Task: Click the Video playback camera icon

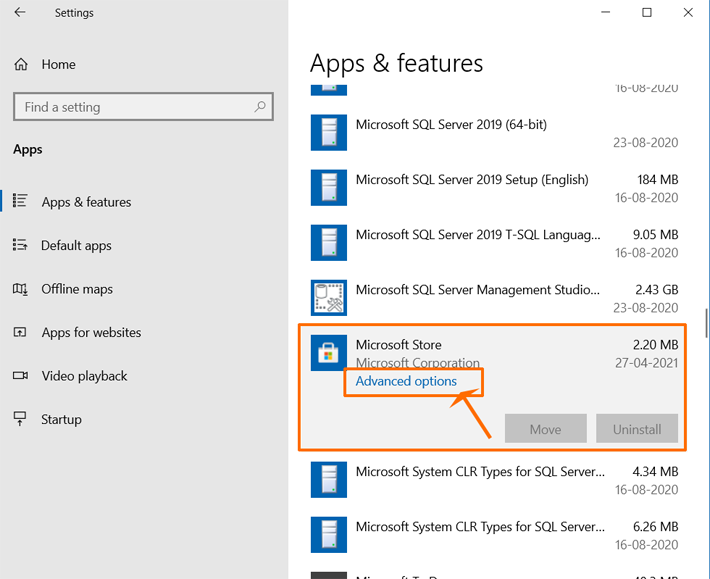Action: click(x=20, y=376)
